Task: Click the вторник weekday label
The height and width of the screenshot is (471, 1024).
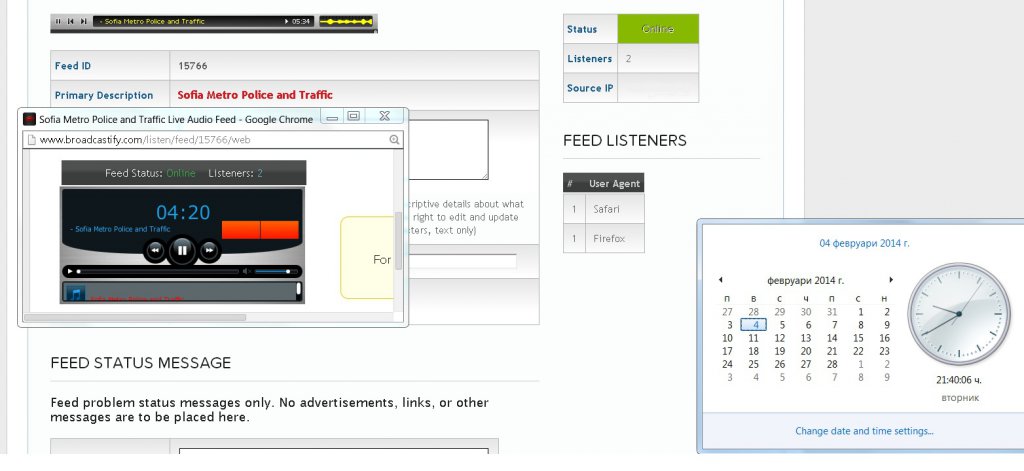Action: point(959,398)
